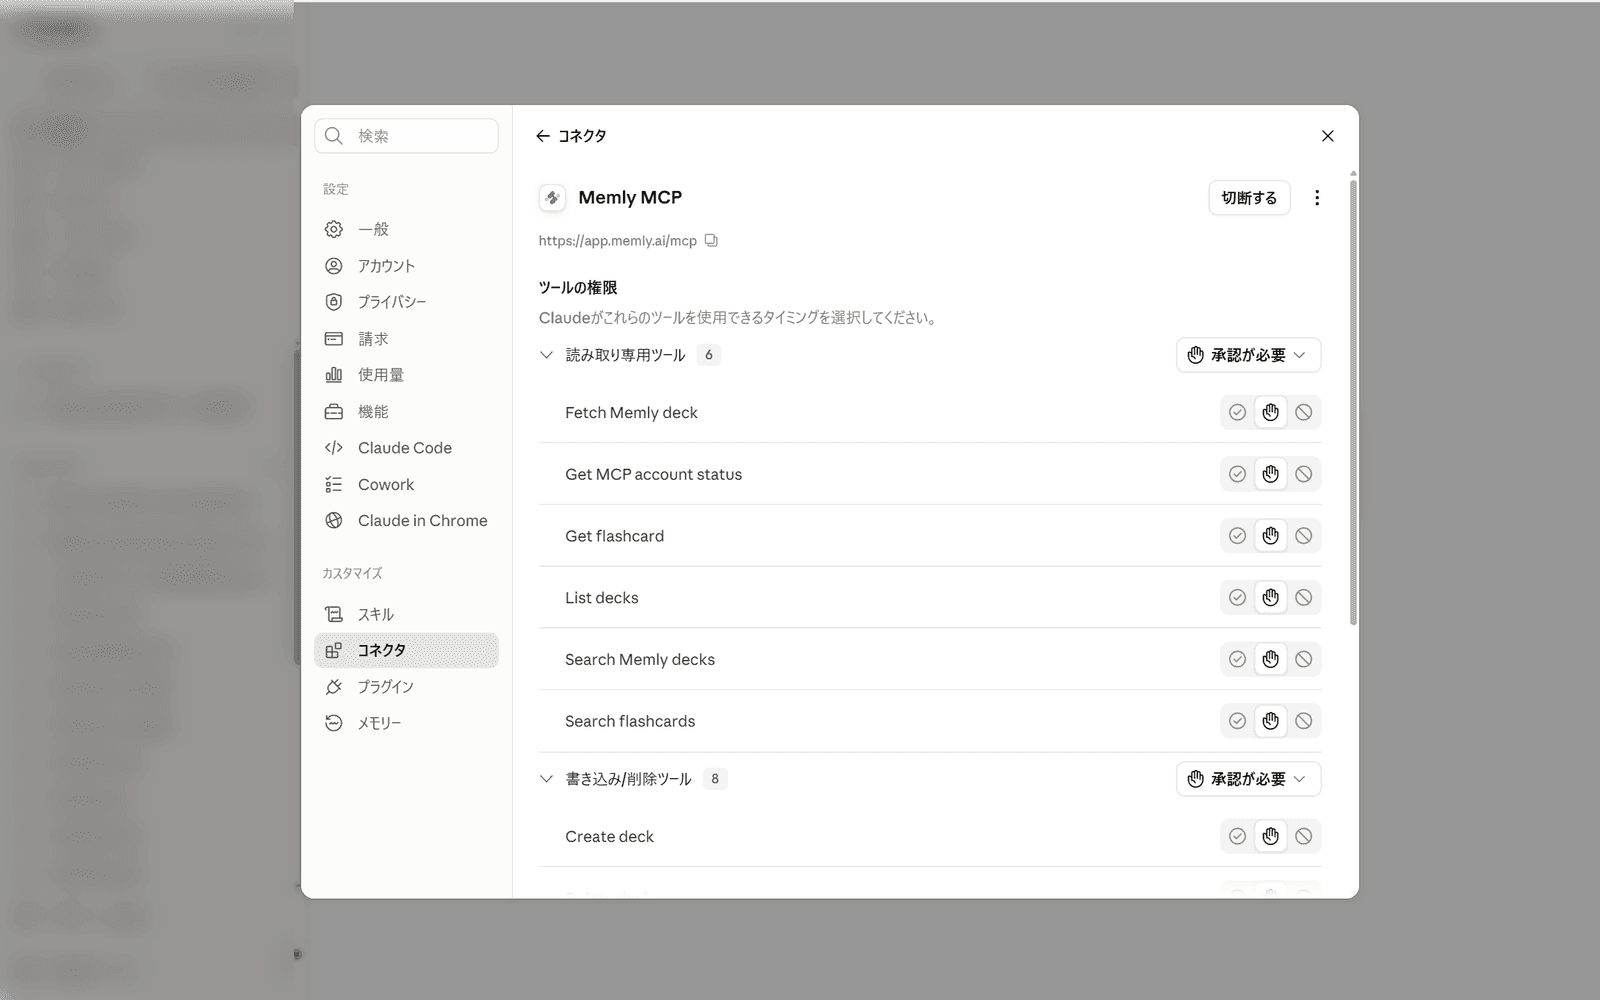Viewport: 1600px width, 1000px height.
Task: Block the Get flashcard tool
Action: [x=1303, y=536]
